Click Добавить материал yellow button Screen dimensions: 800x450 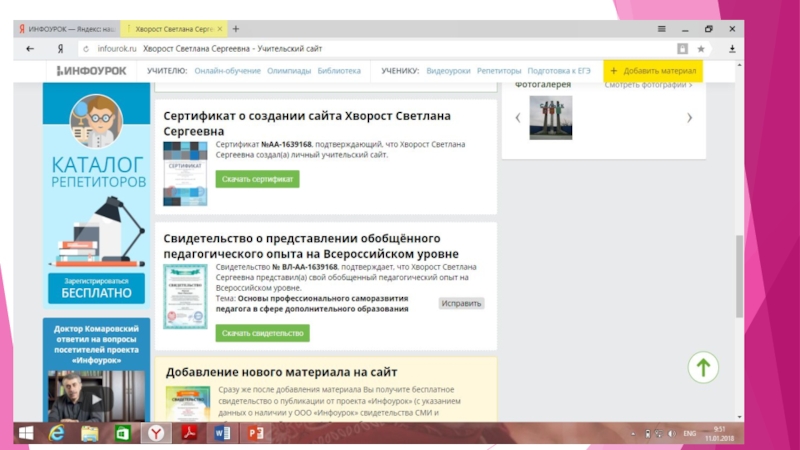click(x=653, y=71)
